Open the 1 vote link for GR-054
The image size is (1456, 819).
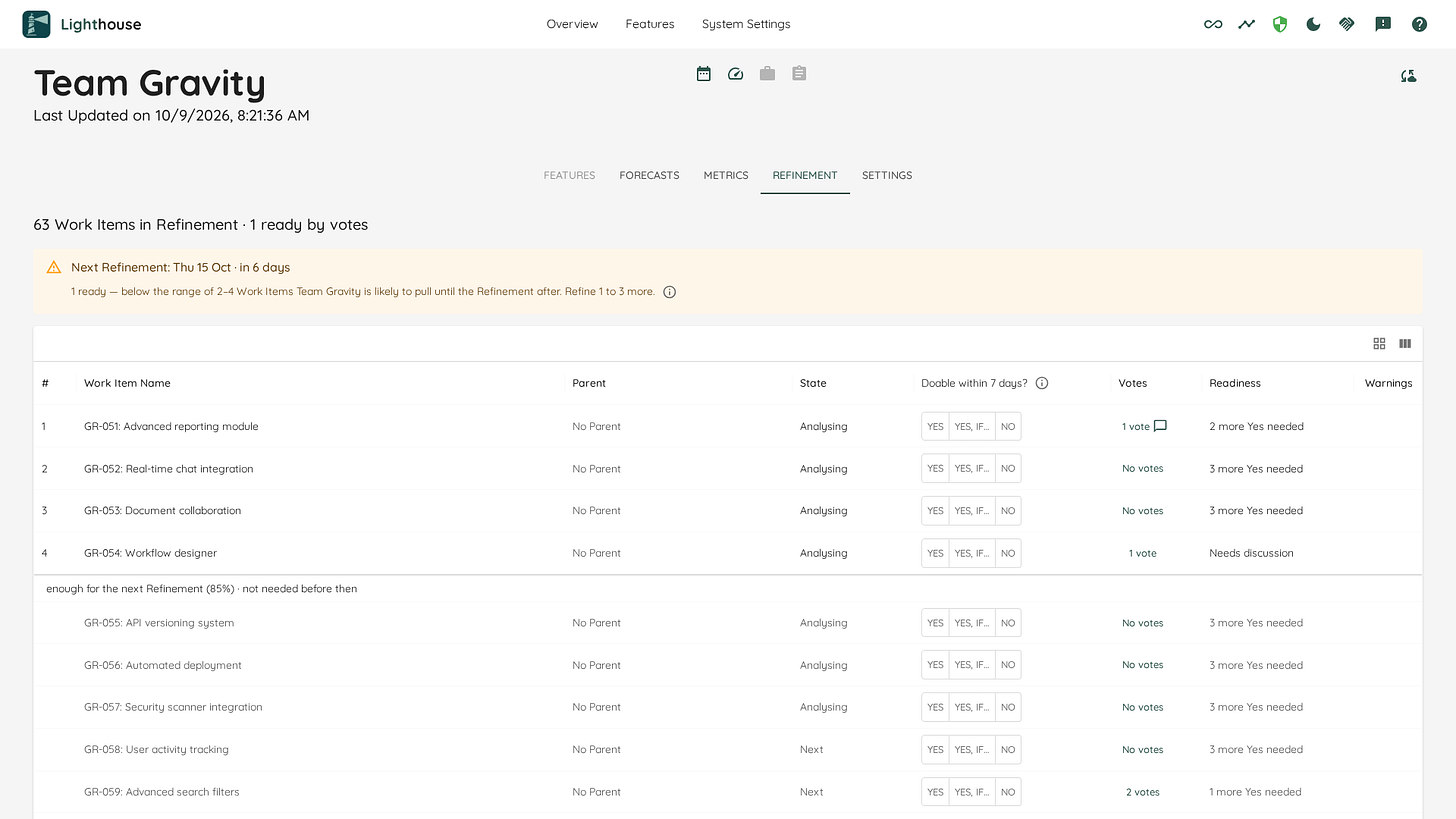pyautogui.click(x=1142, y=553)
